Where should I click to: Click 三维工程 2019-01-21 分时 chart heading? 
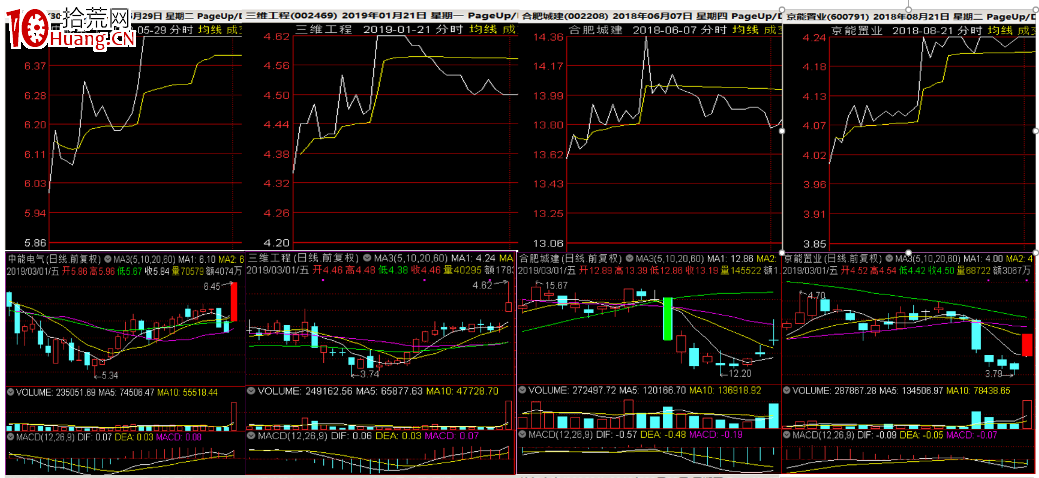click(380, 29)
